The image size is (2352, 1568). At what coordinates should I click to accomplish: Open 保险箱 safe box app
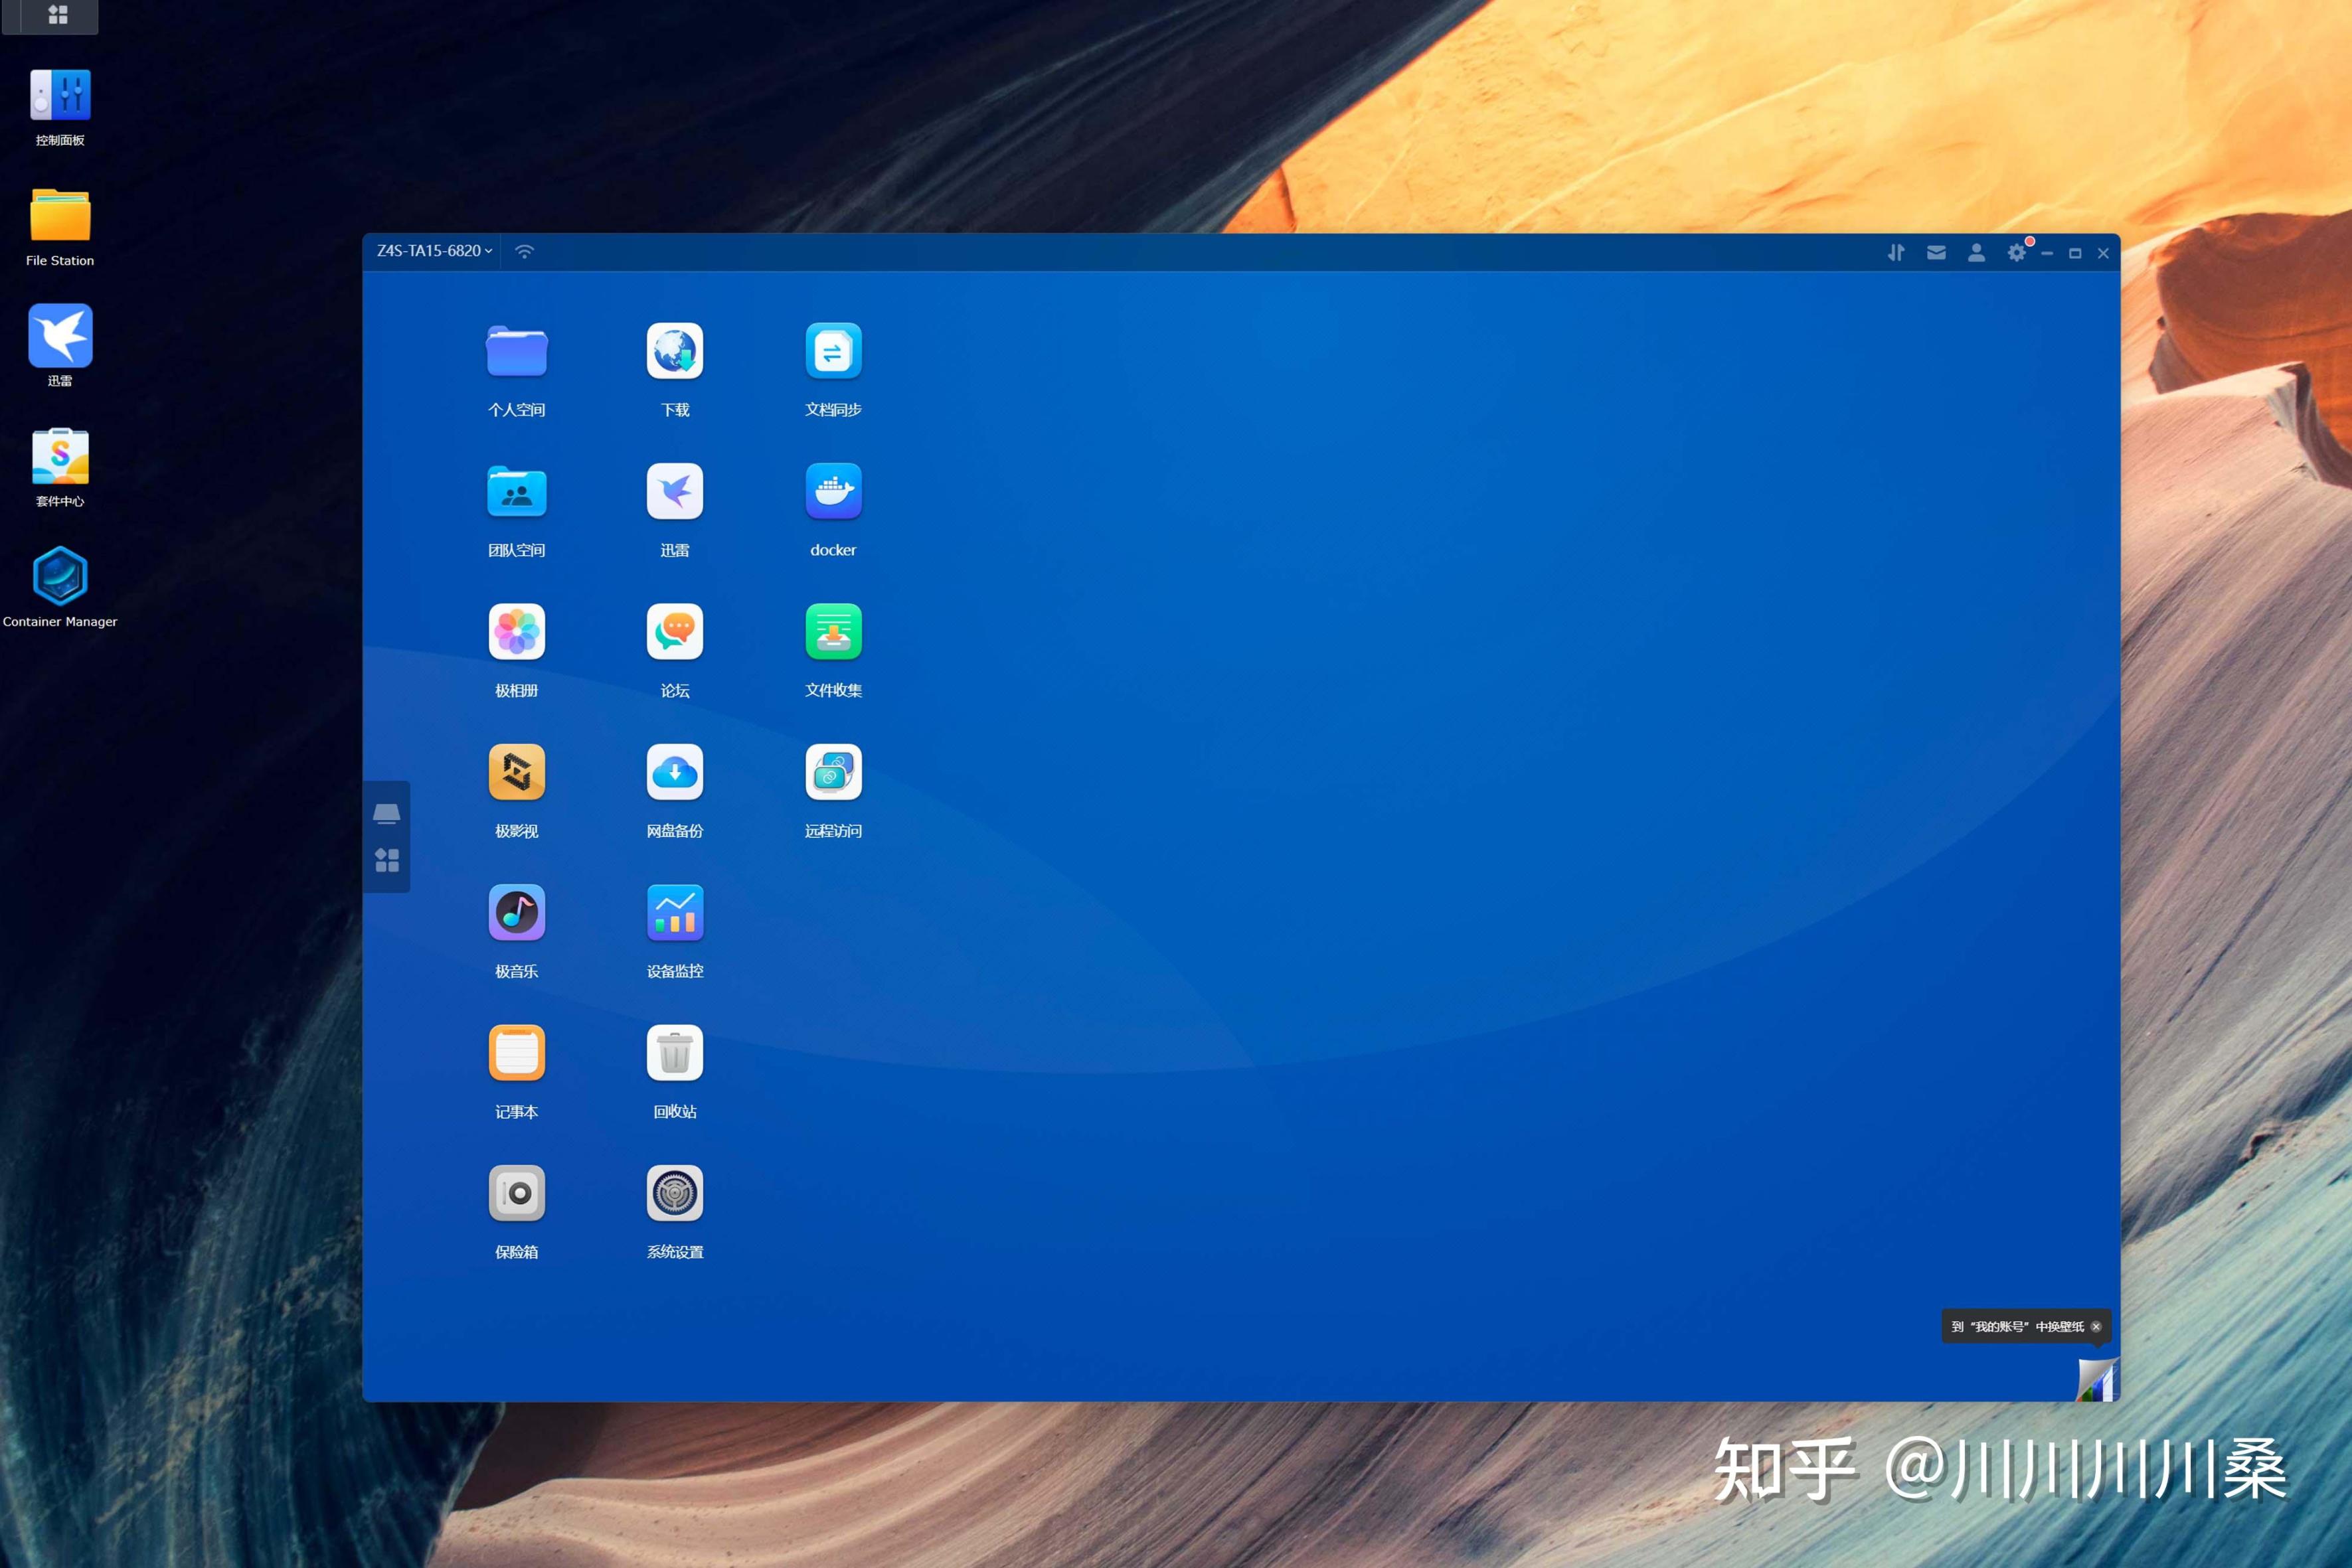click(516, 1193)
